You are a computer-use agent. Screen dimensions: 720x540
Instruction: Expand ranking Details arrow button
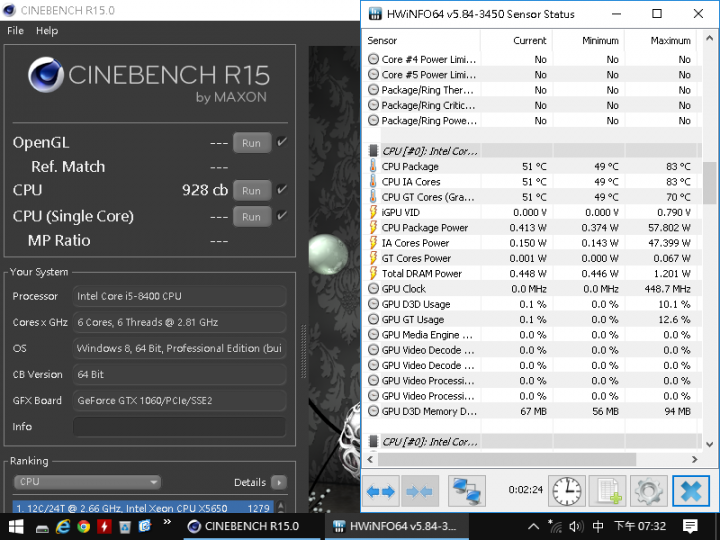pos(278,482)
